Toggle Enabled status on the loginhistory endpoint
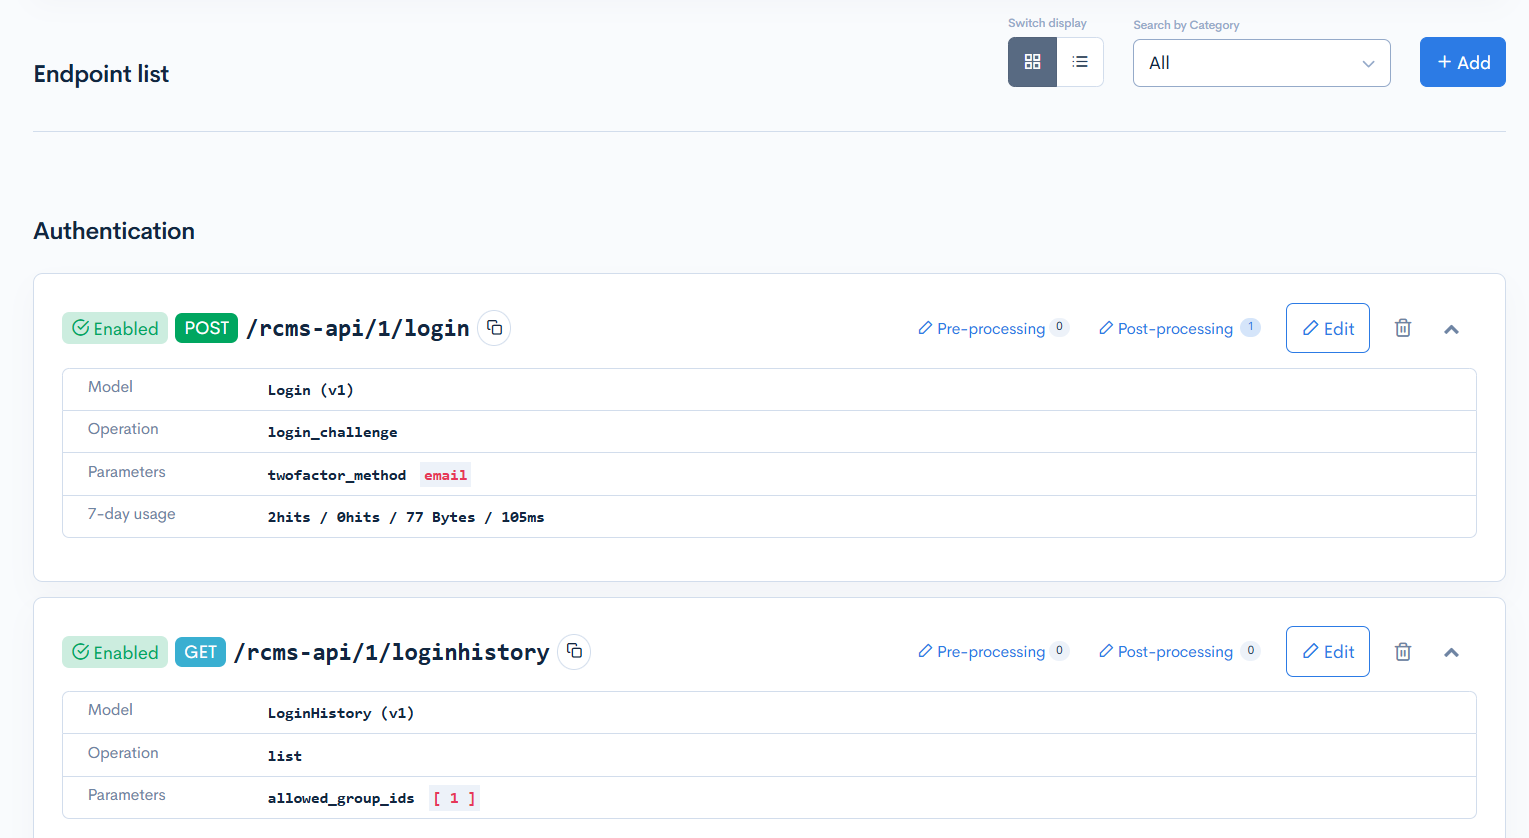The image size is (1529, 838). pos(114,651)
